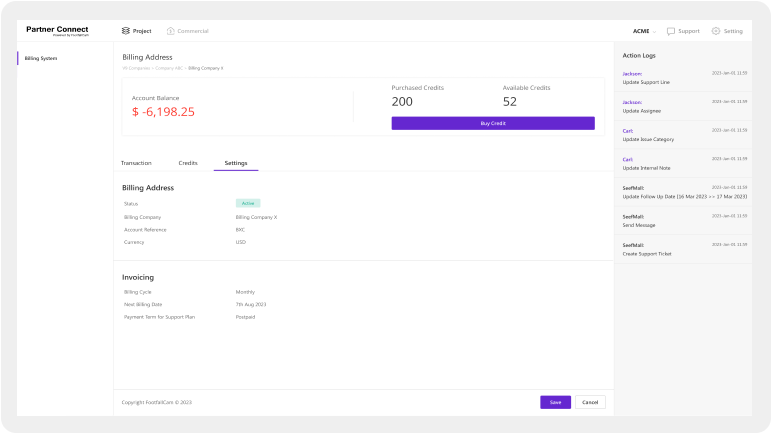Click the Monthly billing cycle value
This screenshot has width=772, height=434.
(244, 292)
